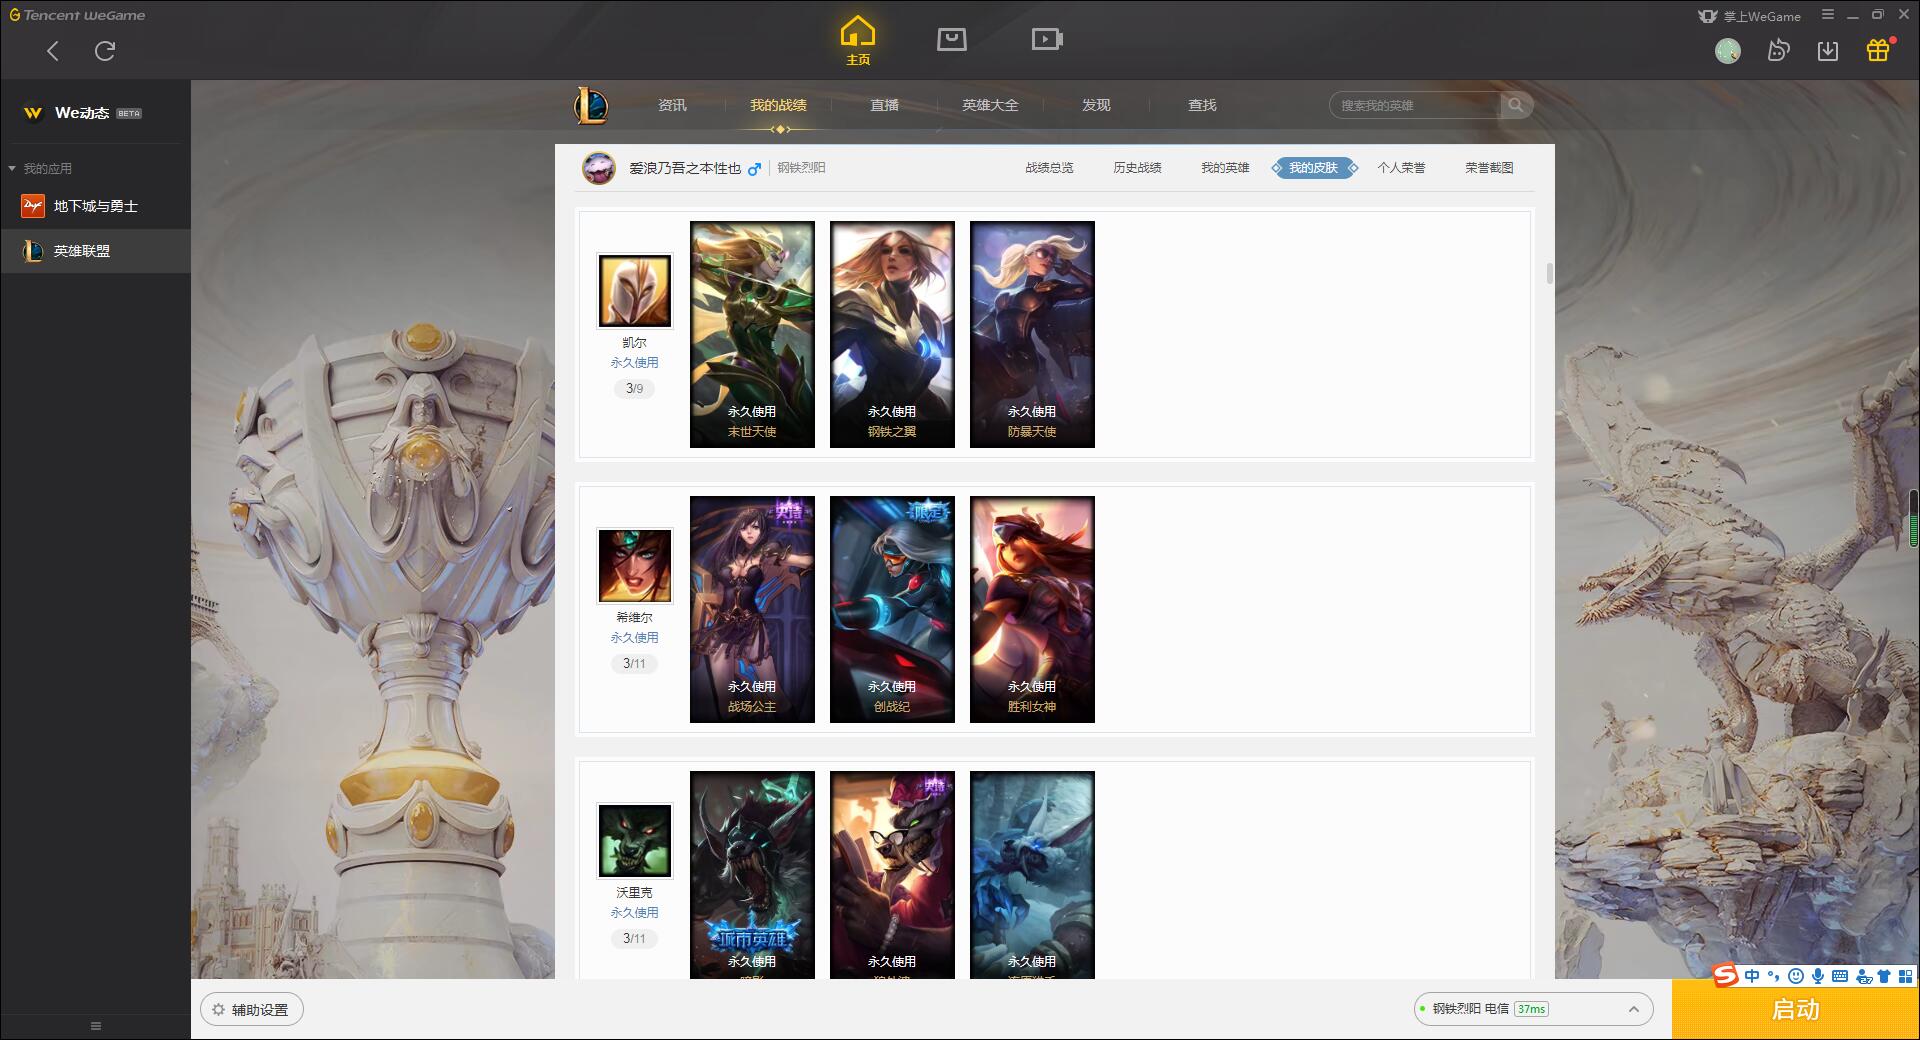Open 辅助设置 settings button
This screenshot has width=1920, height=1040.
coord(251,1010)
